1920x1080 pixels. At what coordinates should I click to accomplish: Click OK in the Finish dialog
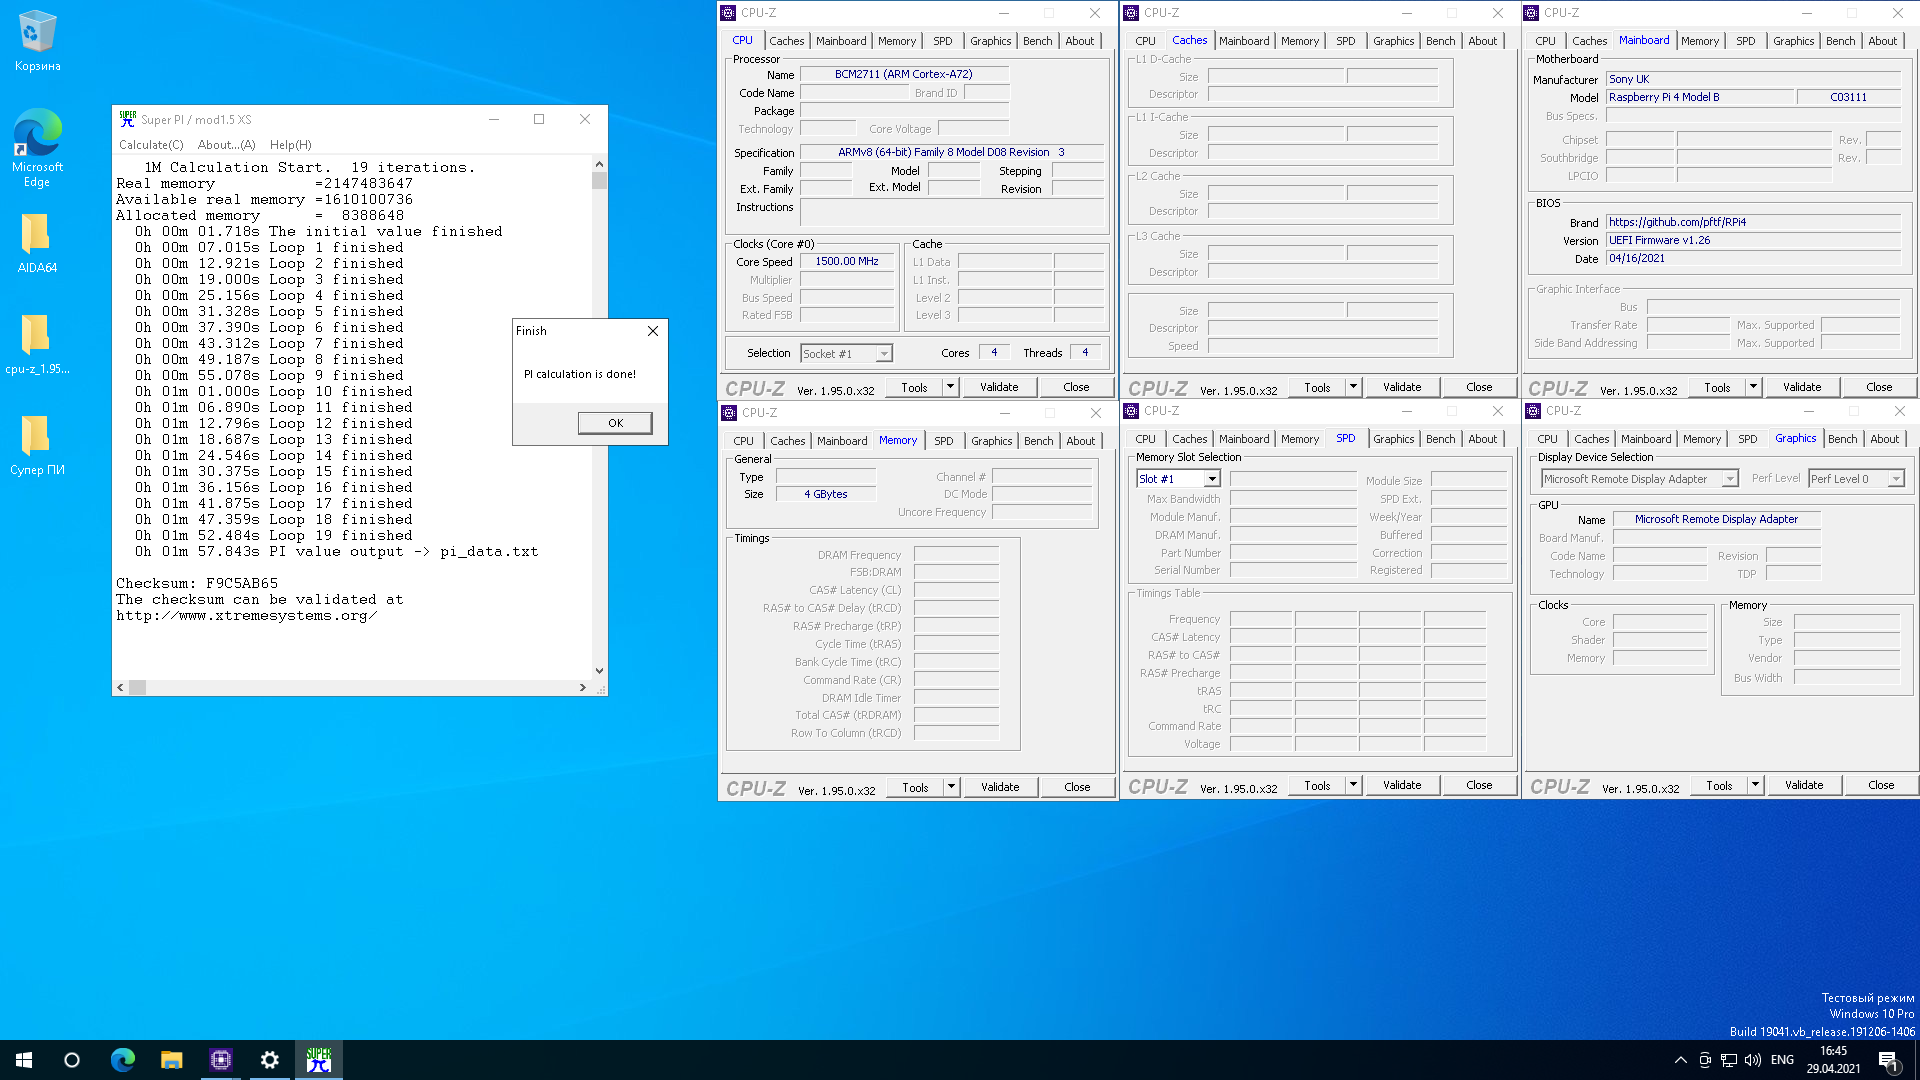[x=615, y=423]
